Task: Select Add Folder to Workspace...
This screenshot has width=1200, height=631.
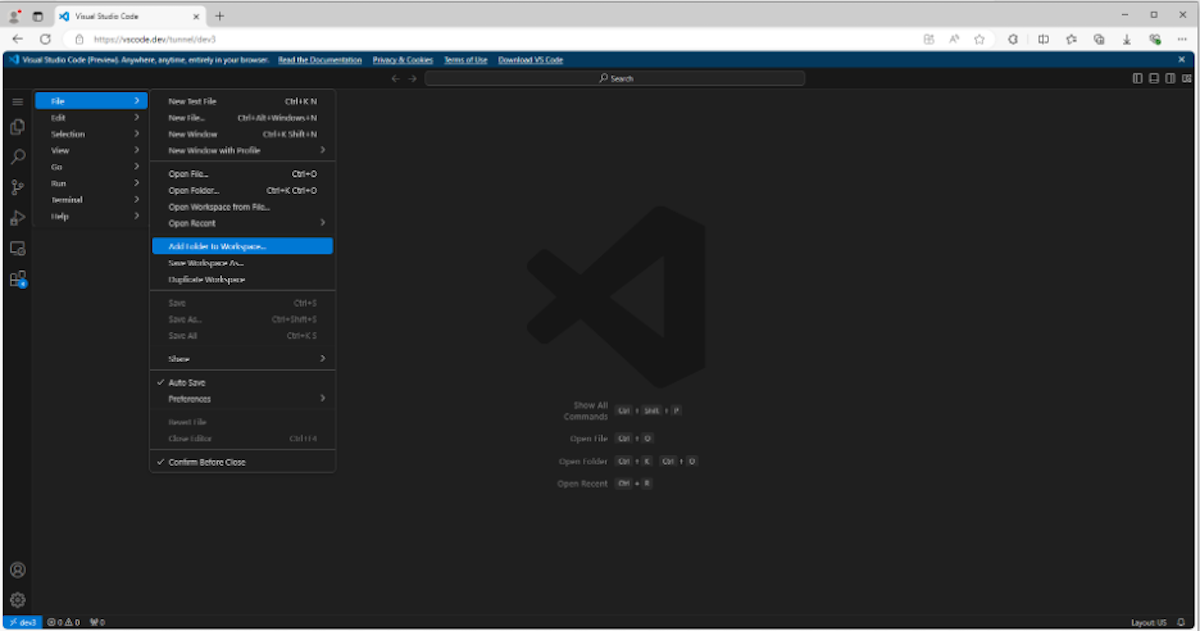Action: point(242,246)
